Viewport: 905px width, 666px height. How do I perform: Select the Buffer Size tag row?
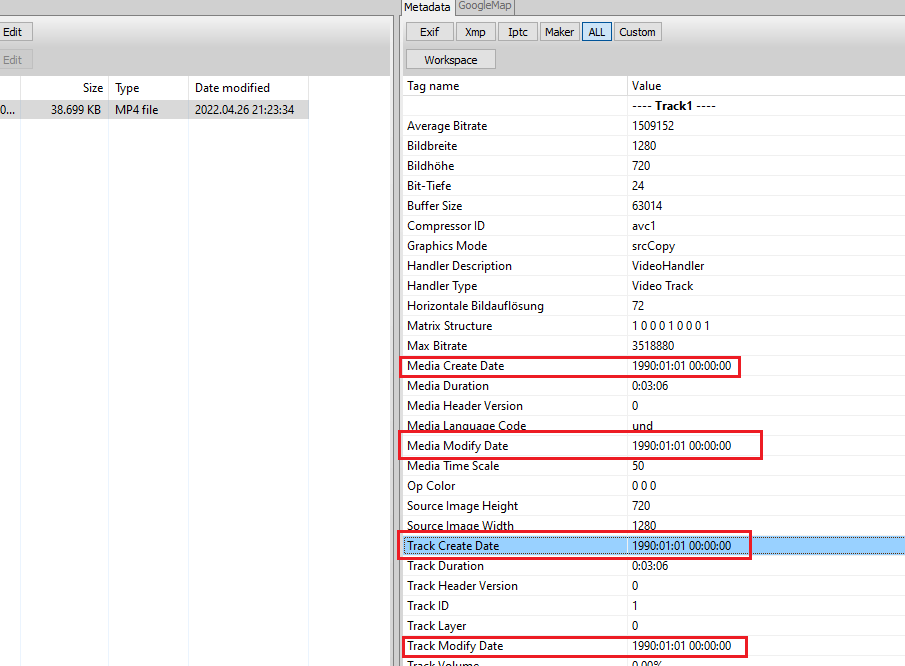click(x=654, y=206)
